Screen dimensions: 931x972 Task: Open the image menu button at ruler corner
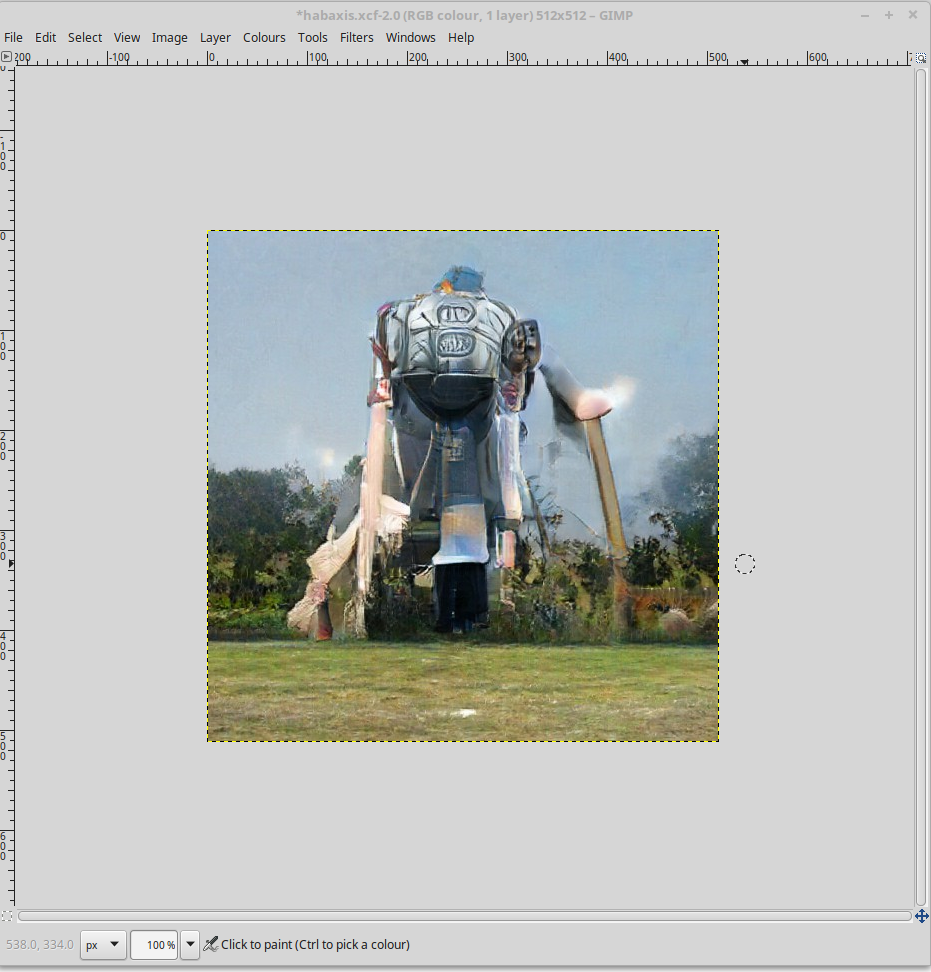tap(6, 57)
